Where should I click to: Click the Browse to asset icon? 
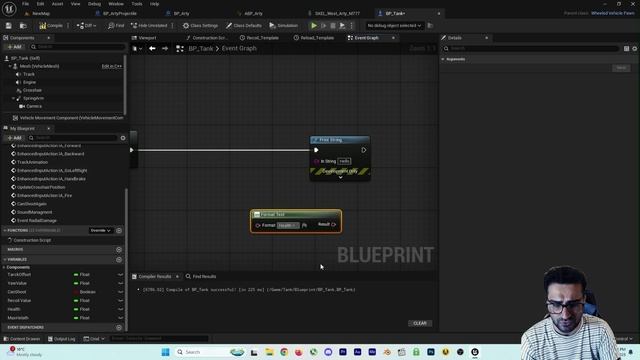(23, 26)
